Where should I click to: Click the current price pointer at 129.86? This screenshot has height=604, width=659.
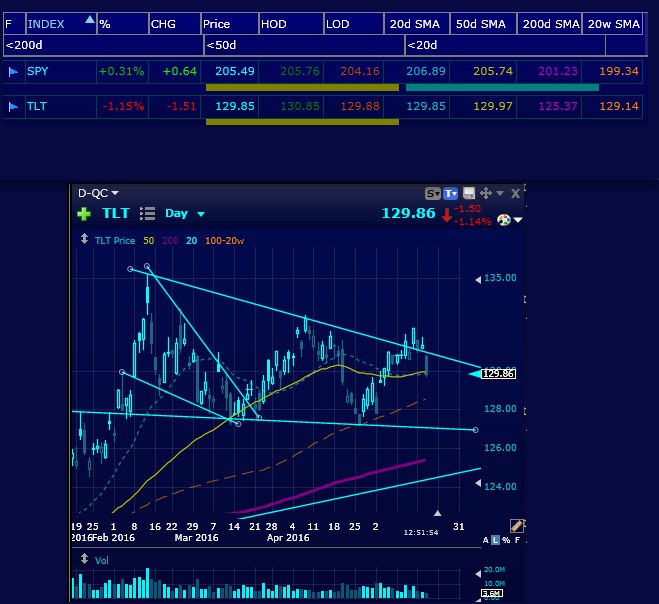[475, 374]
